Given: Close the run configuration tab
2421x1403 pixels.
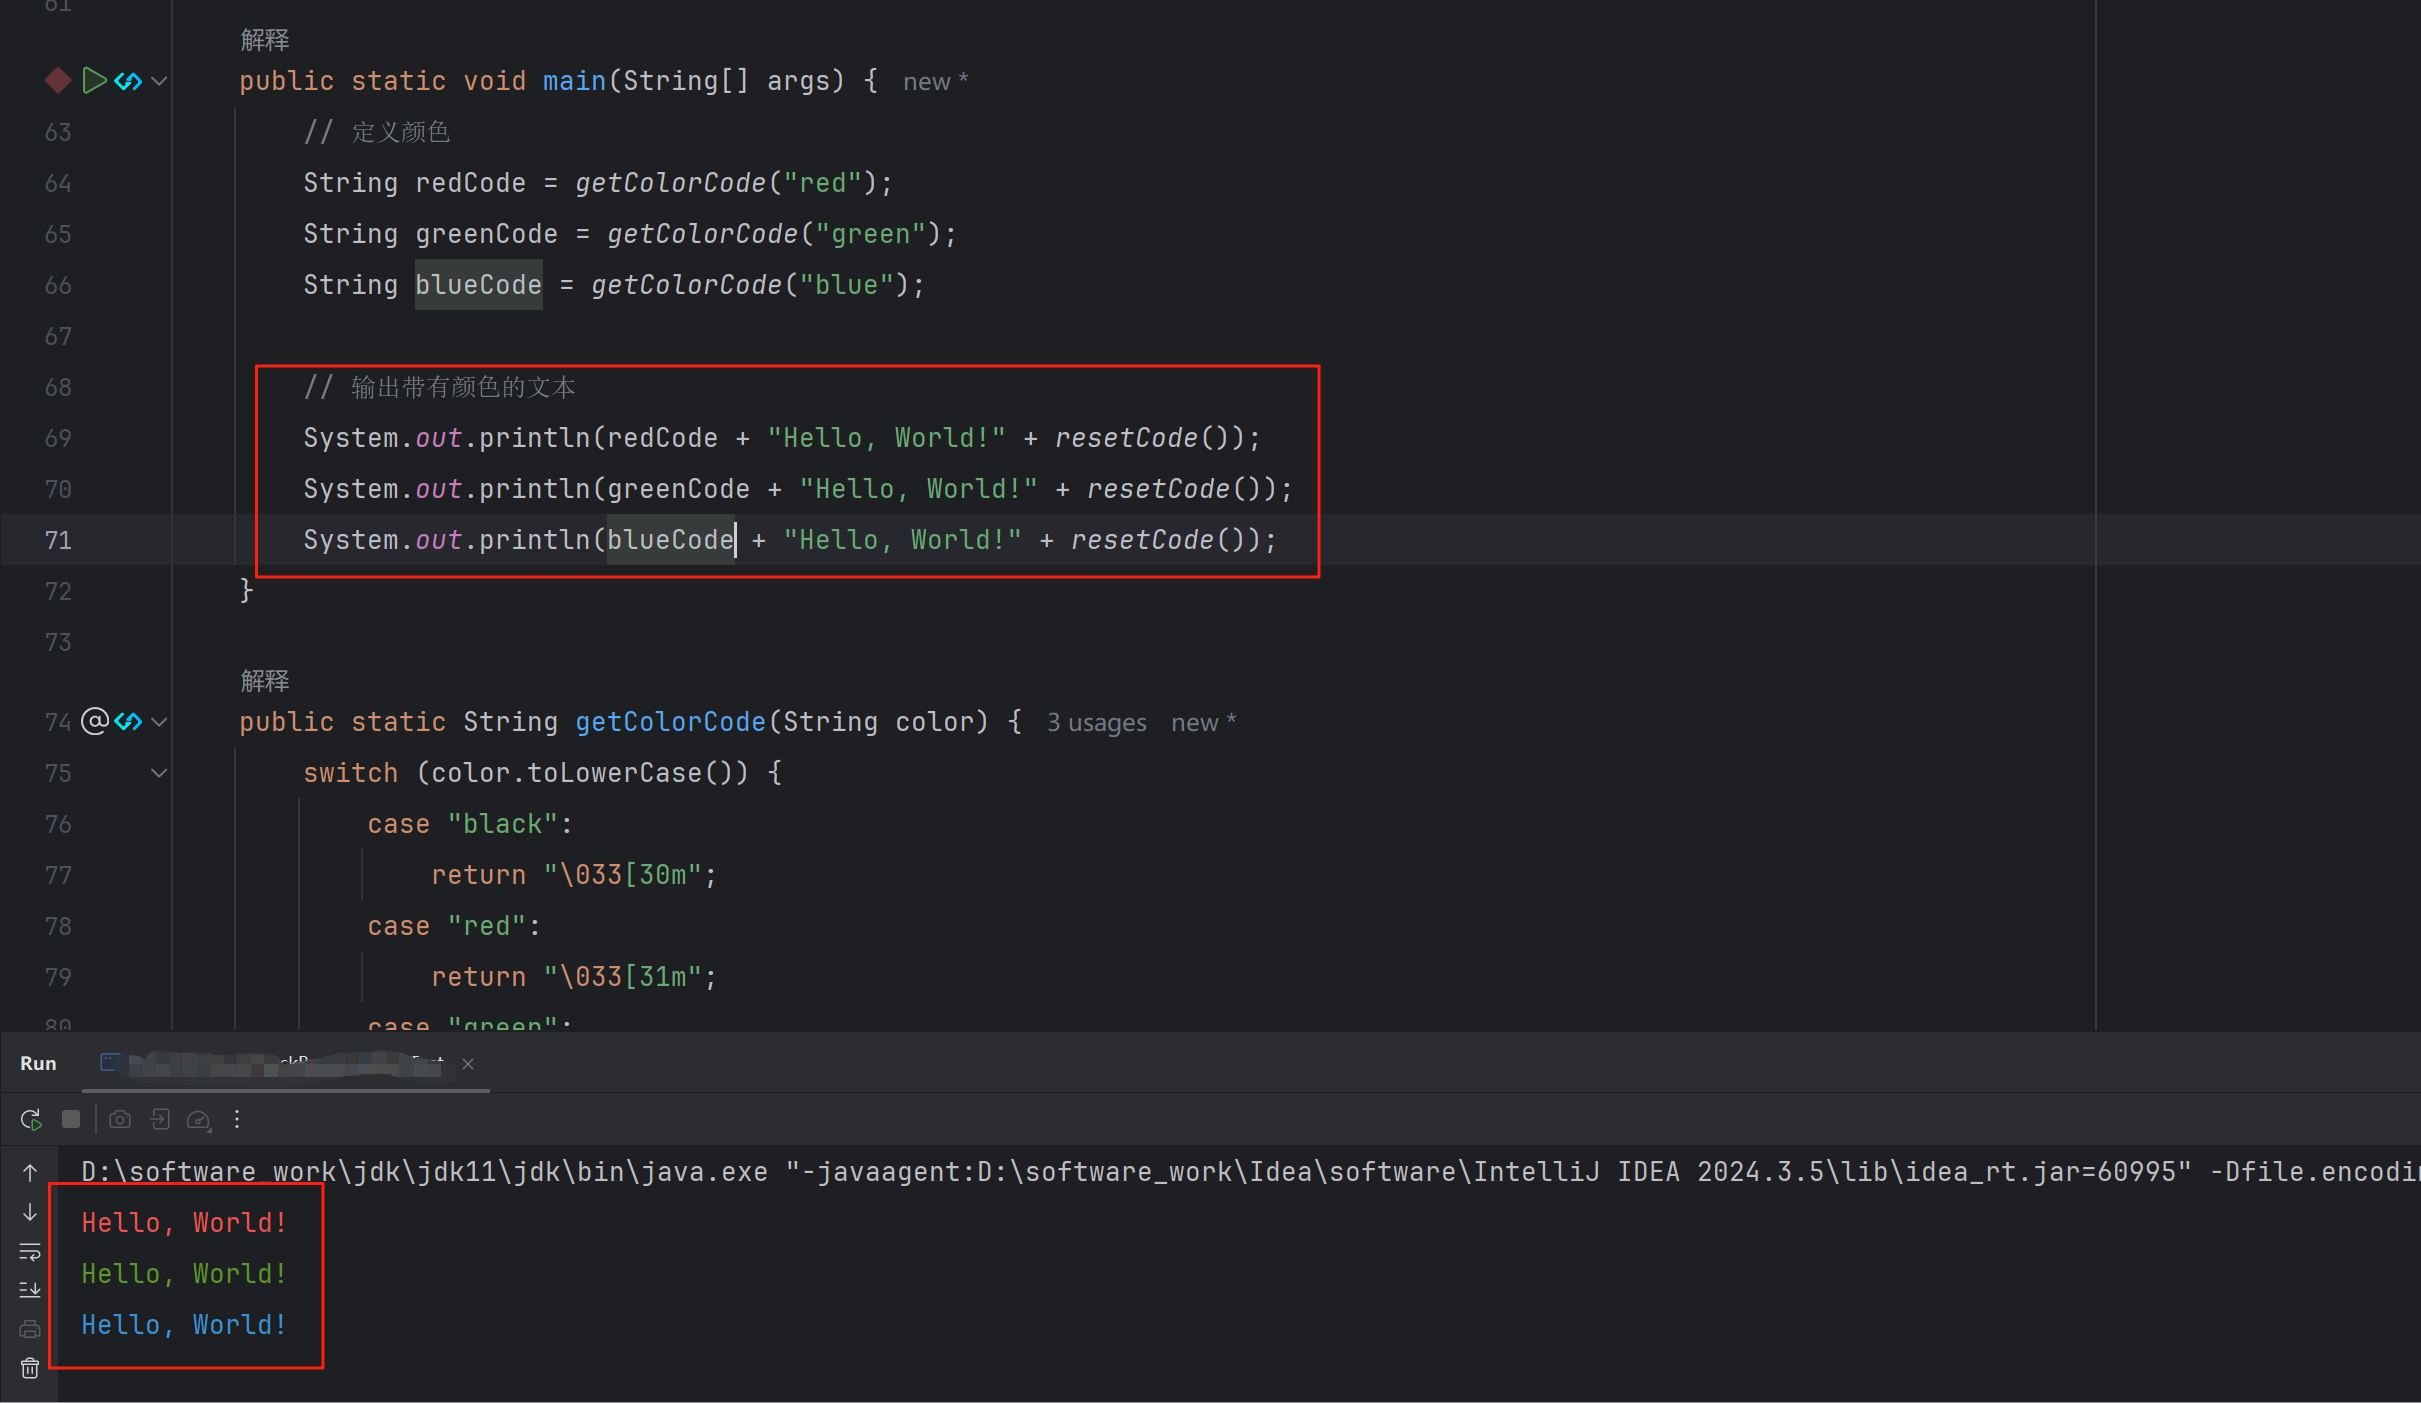Looking at the screenshot, I should tap(468, 1064).
